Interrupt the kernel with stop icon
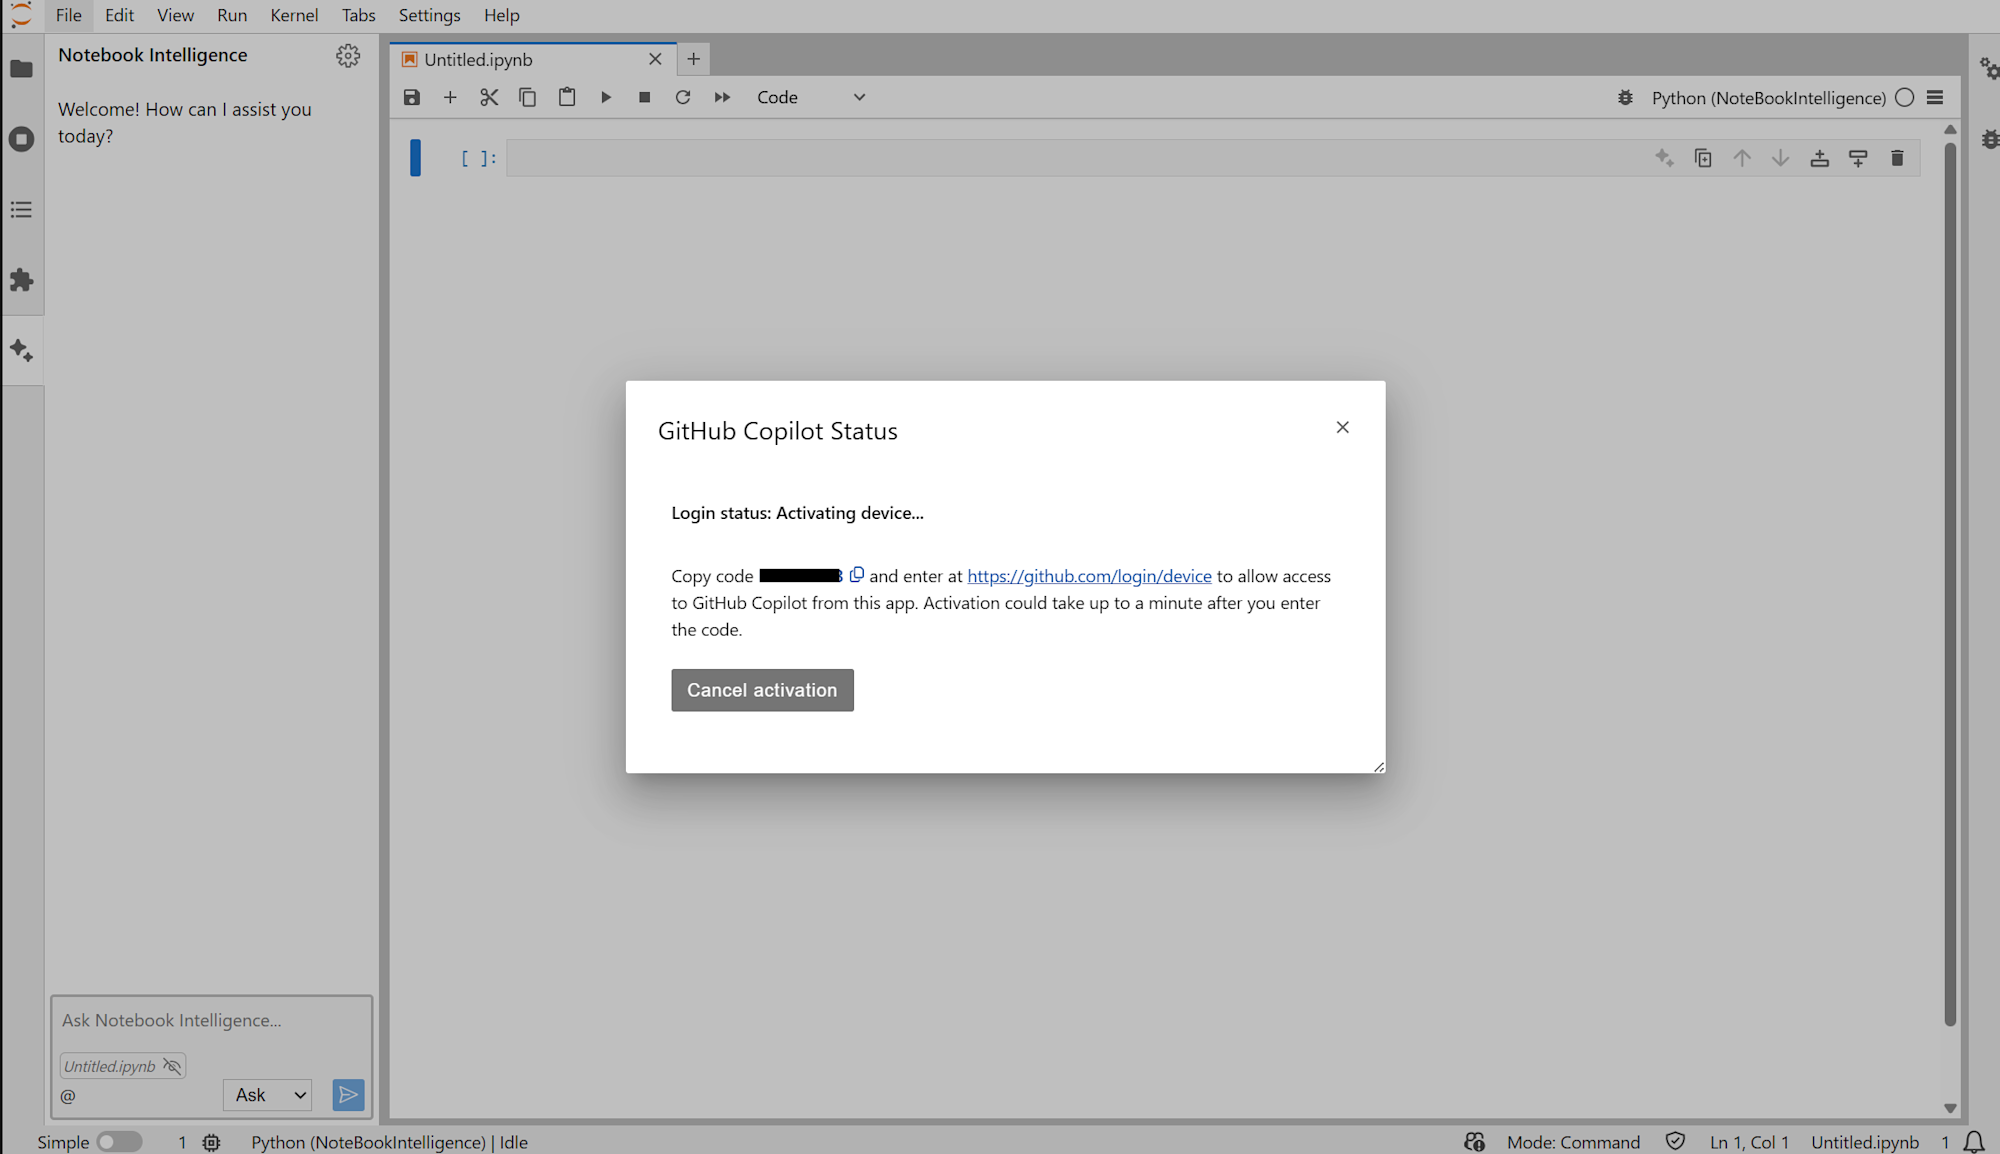 click(x=645, y=97)
